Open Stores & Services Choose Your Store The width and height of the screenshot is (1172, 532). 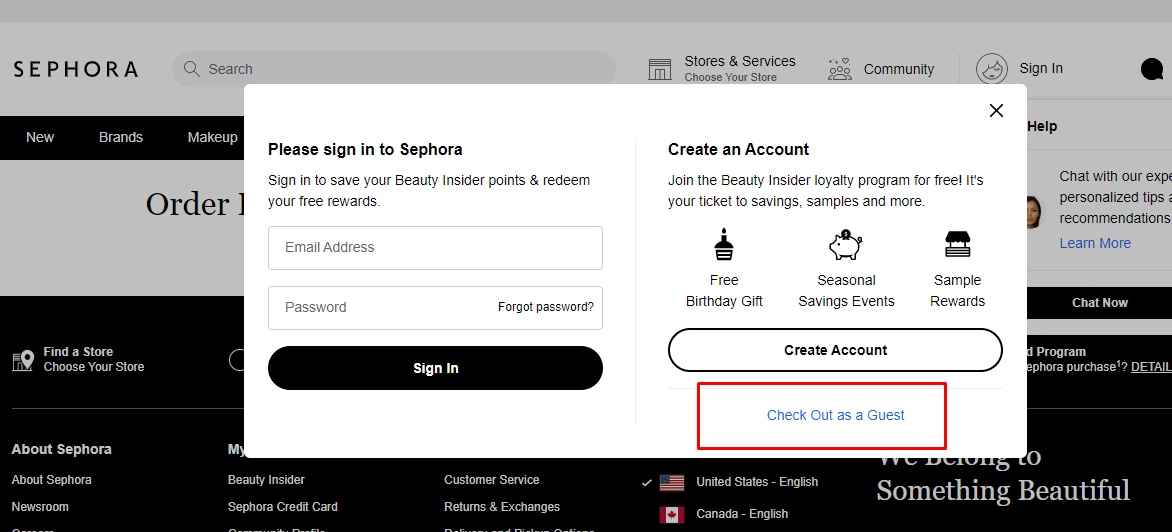pyautogui.click(x=739, y=69)
